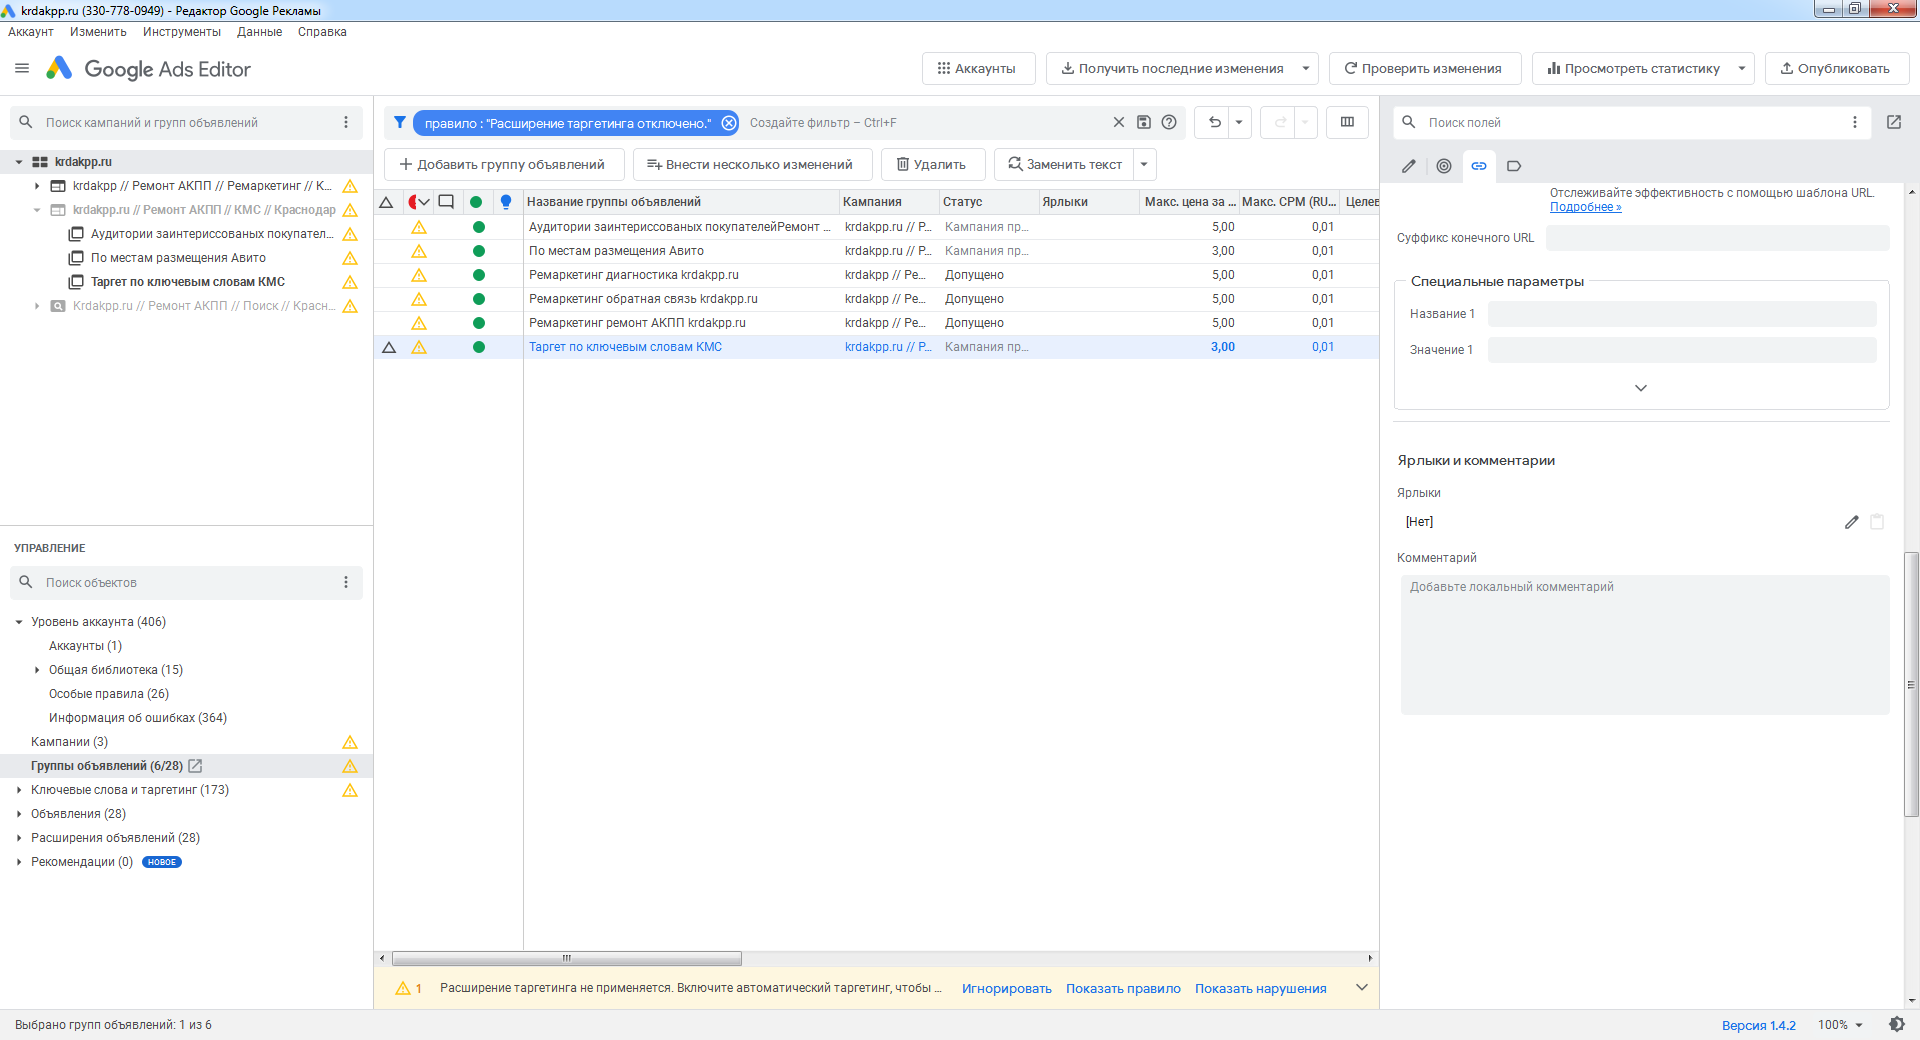
Task: Open the undo history dropdown
Action: tap(1239, 122)
